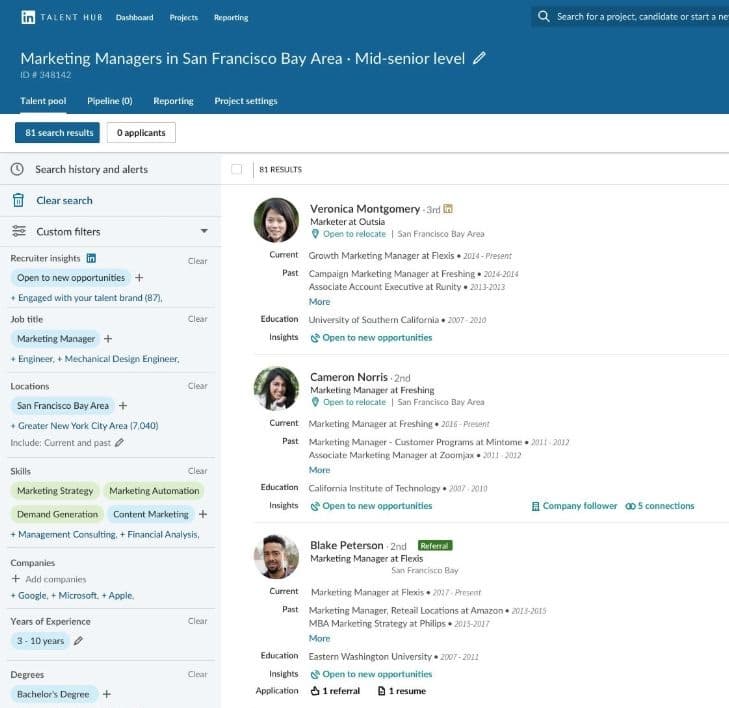Click the 81 search results button
Viewport: 729px width, 708px height.
point(57,132)
